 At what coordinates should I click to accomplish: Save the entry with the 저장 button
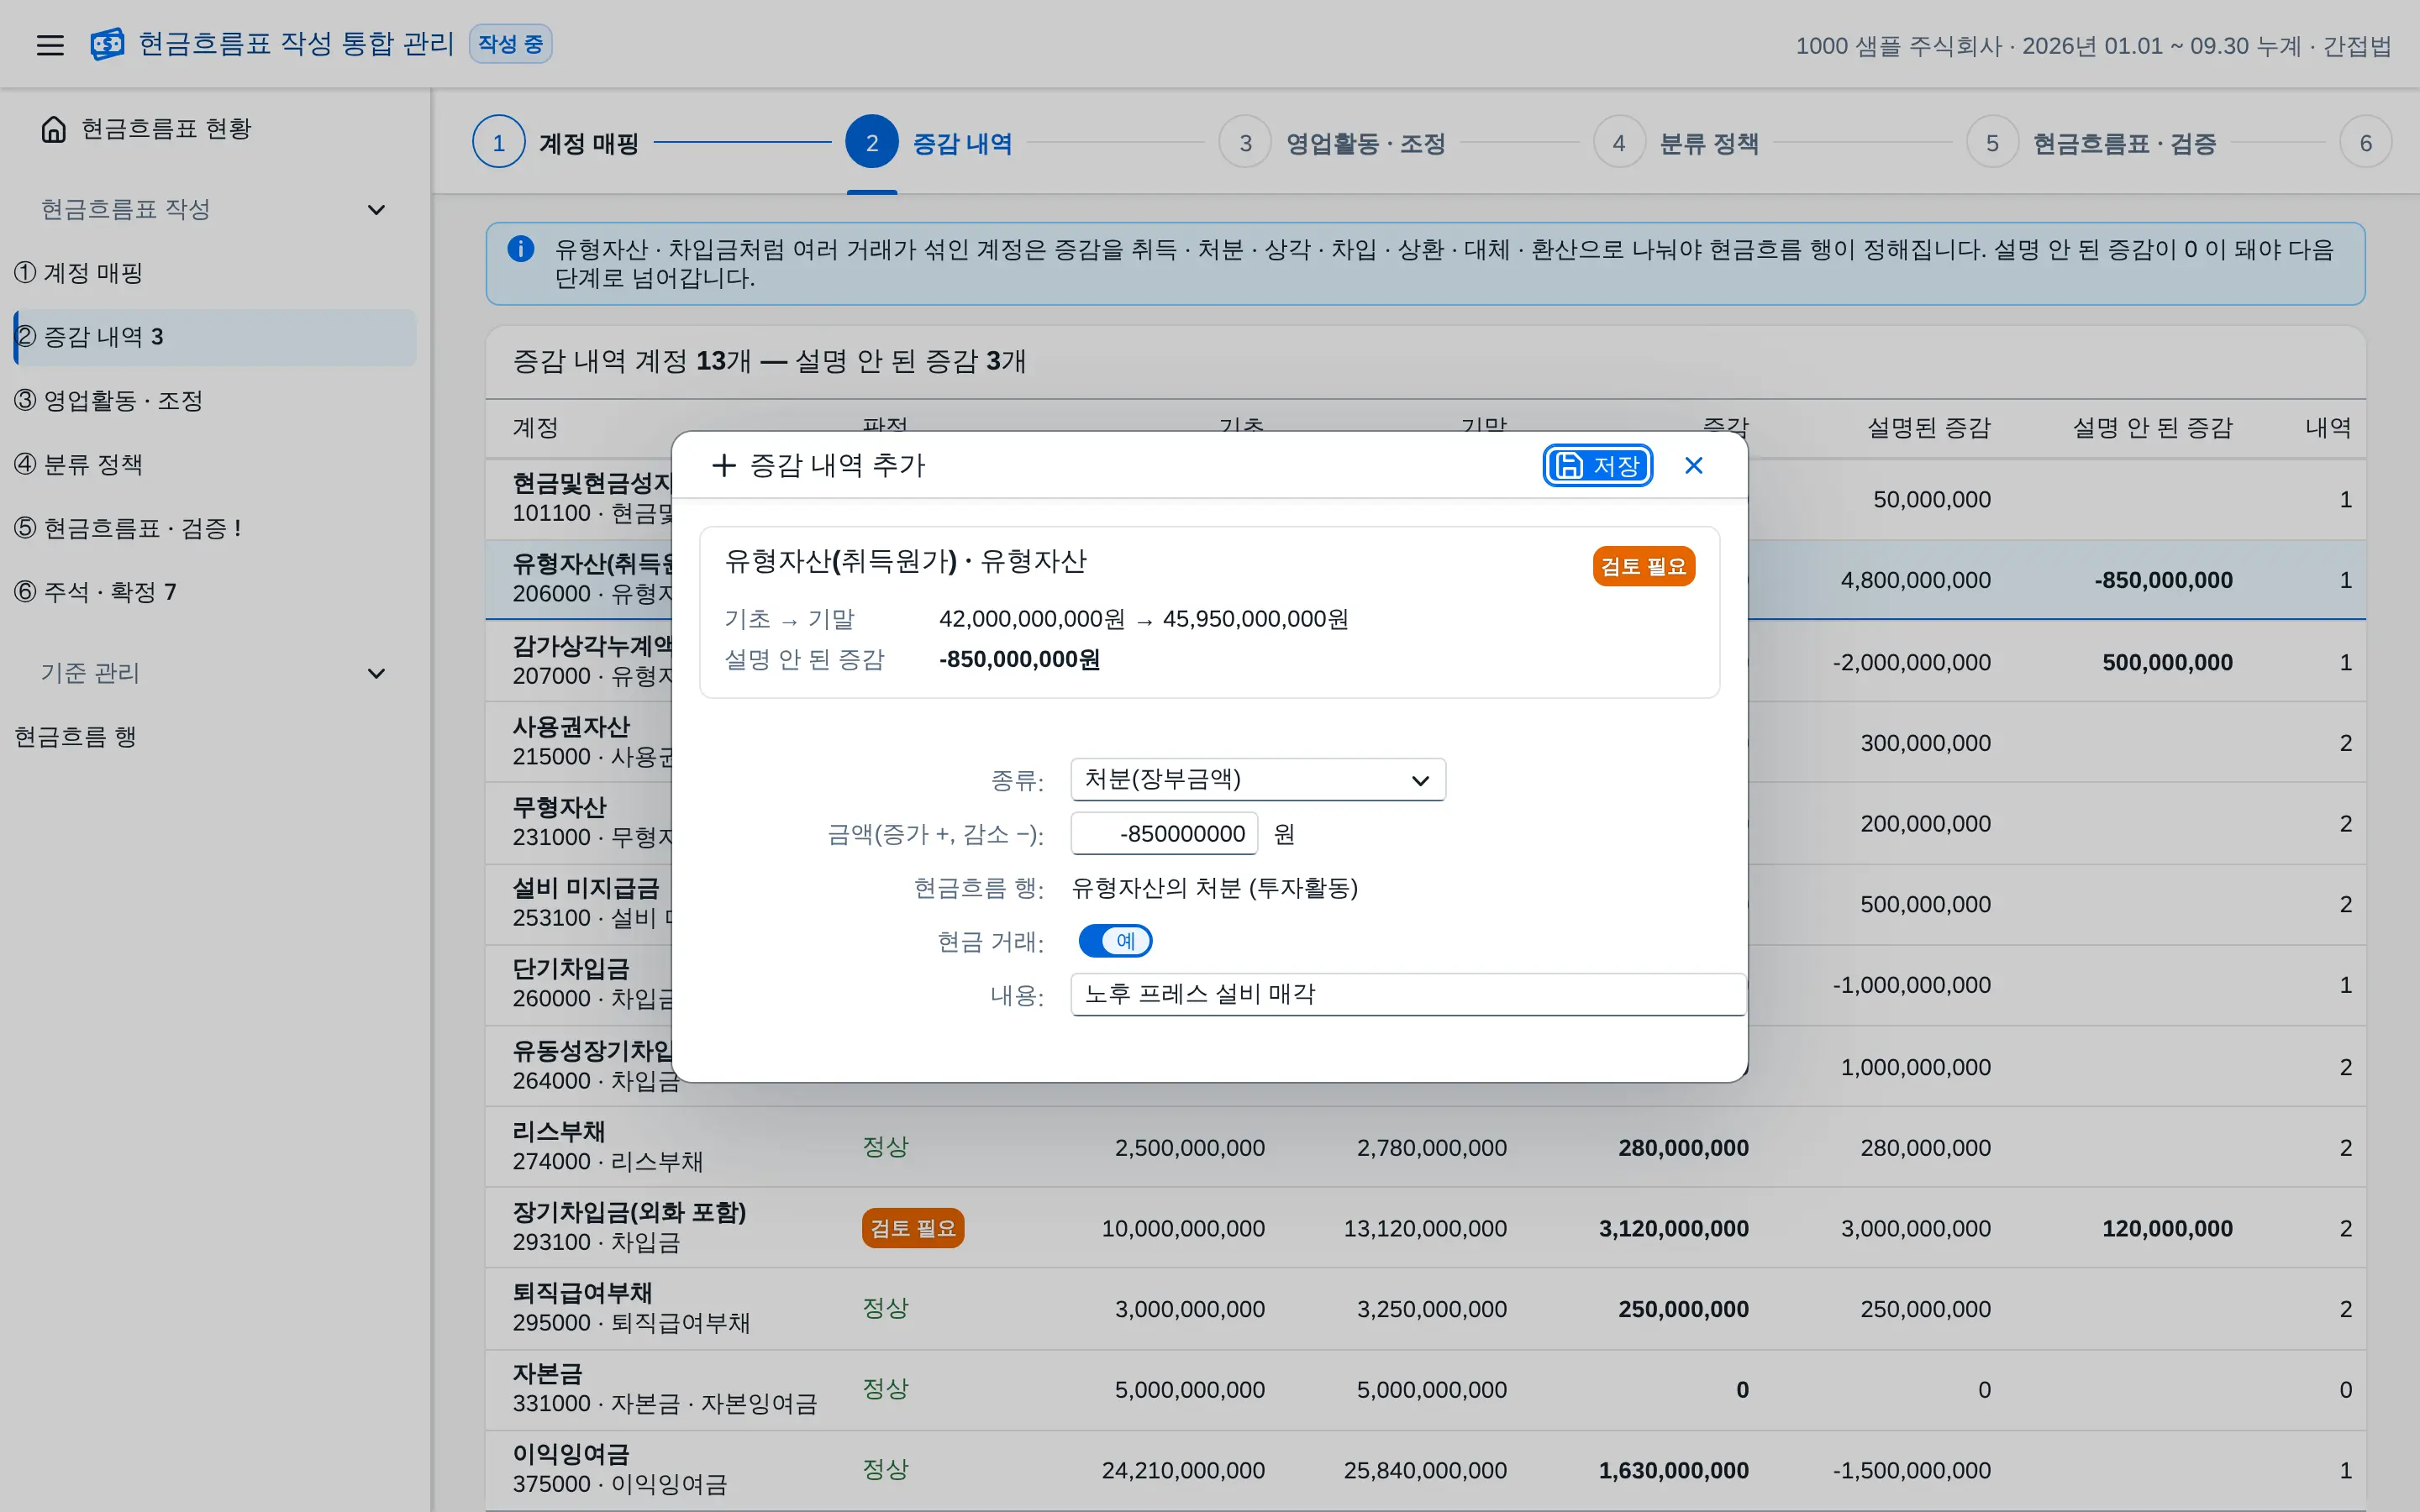[x=1597, y=466]
